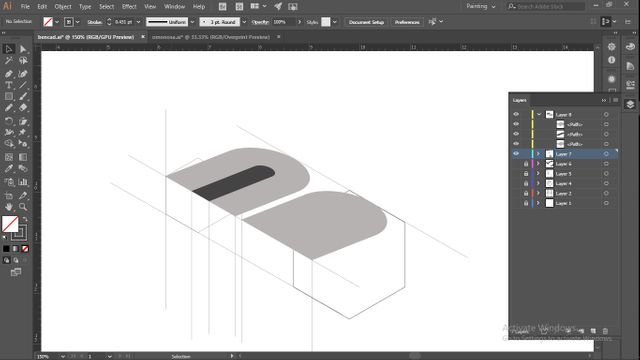
Task: Open the File menu
Action: pos(25,7)
